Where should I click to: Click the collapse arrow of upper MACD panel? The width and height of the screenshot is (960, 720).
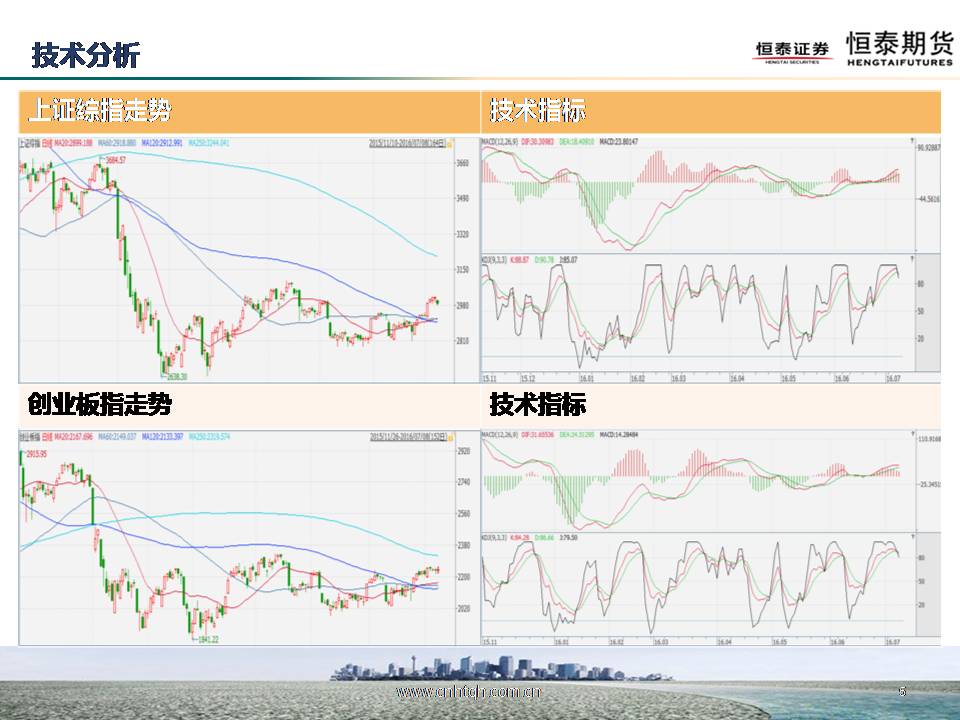(912, 141)
